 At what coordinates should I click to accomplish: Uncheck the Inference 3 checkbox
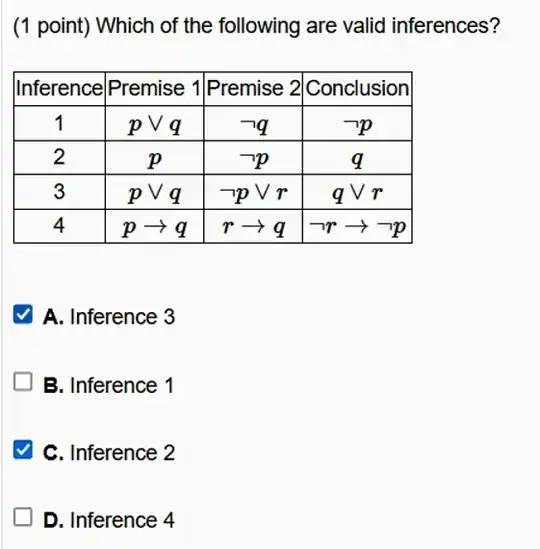[x=23, y=314]
